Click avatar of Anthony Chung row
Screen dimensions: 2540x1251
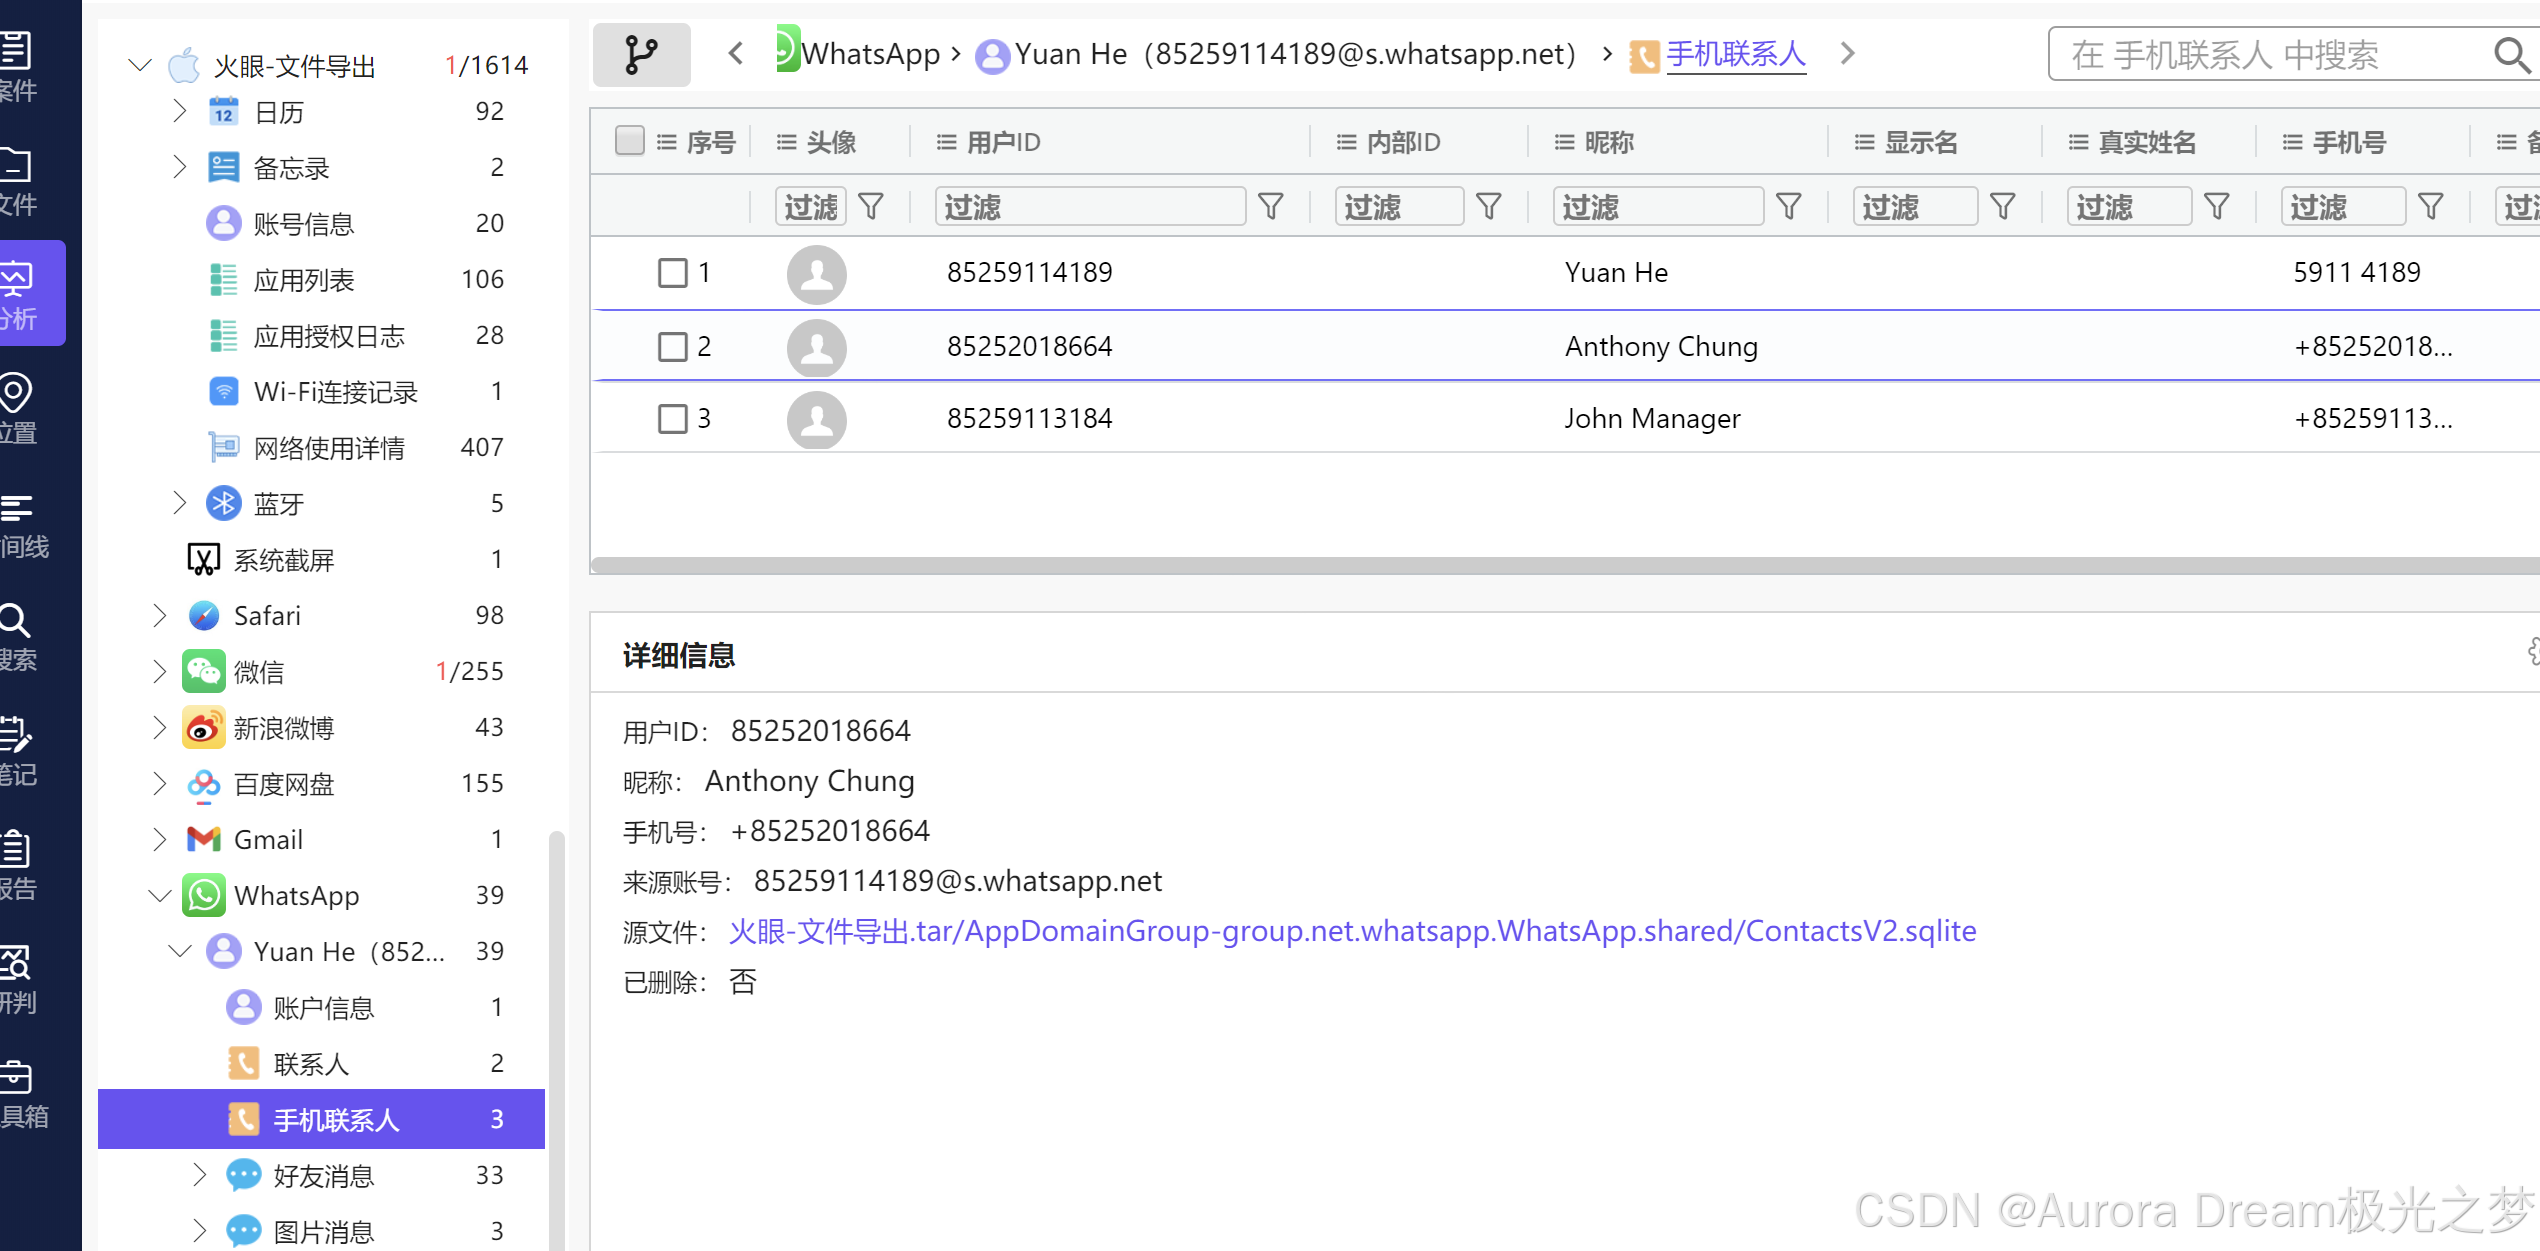(x=816, y=347)
